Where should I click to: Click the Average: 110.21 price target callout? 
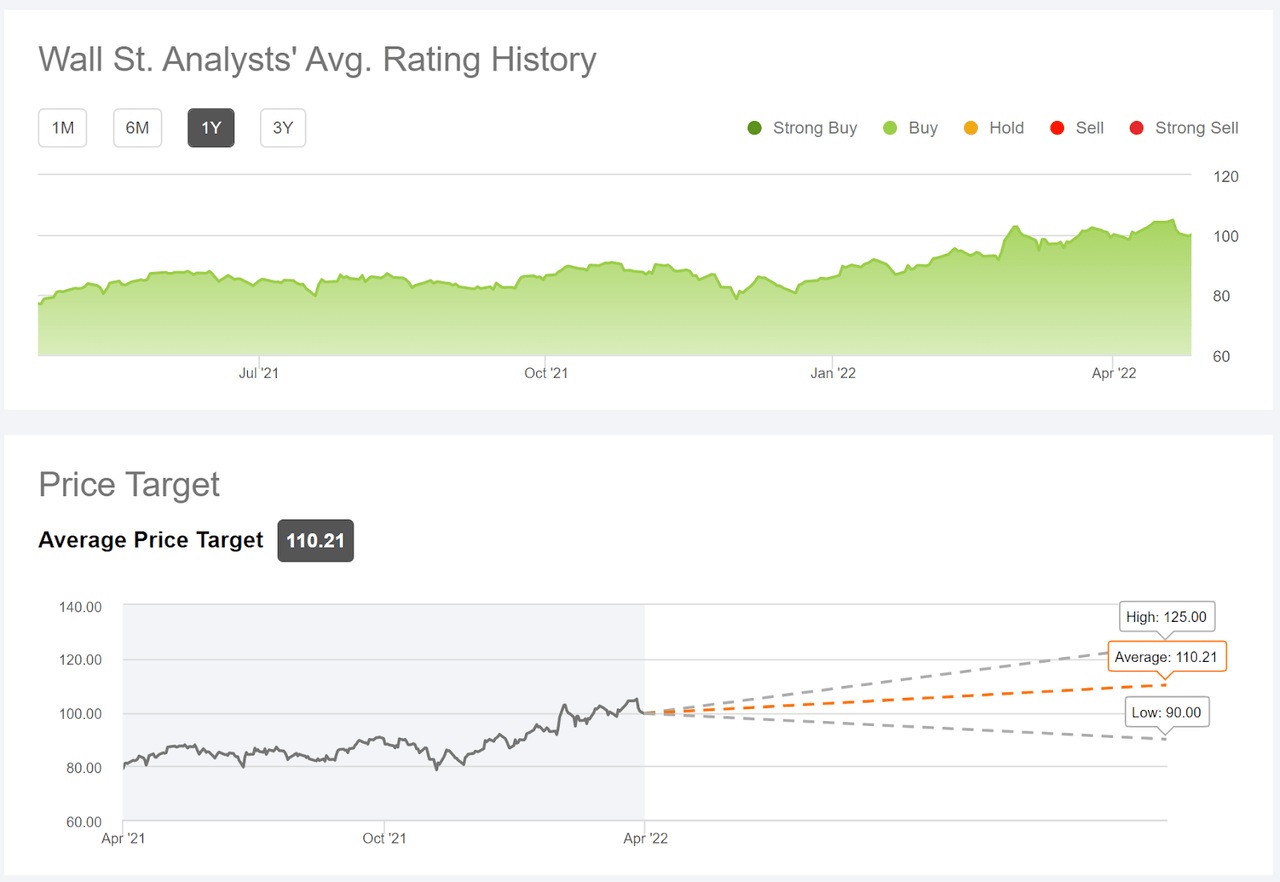coord(1166,656)
